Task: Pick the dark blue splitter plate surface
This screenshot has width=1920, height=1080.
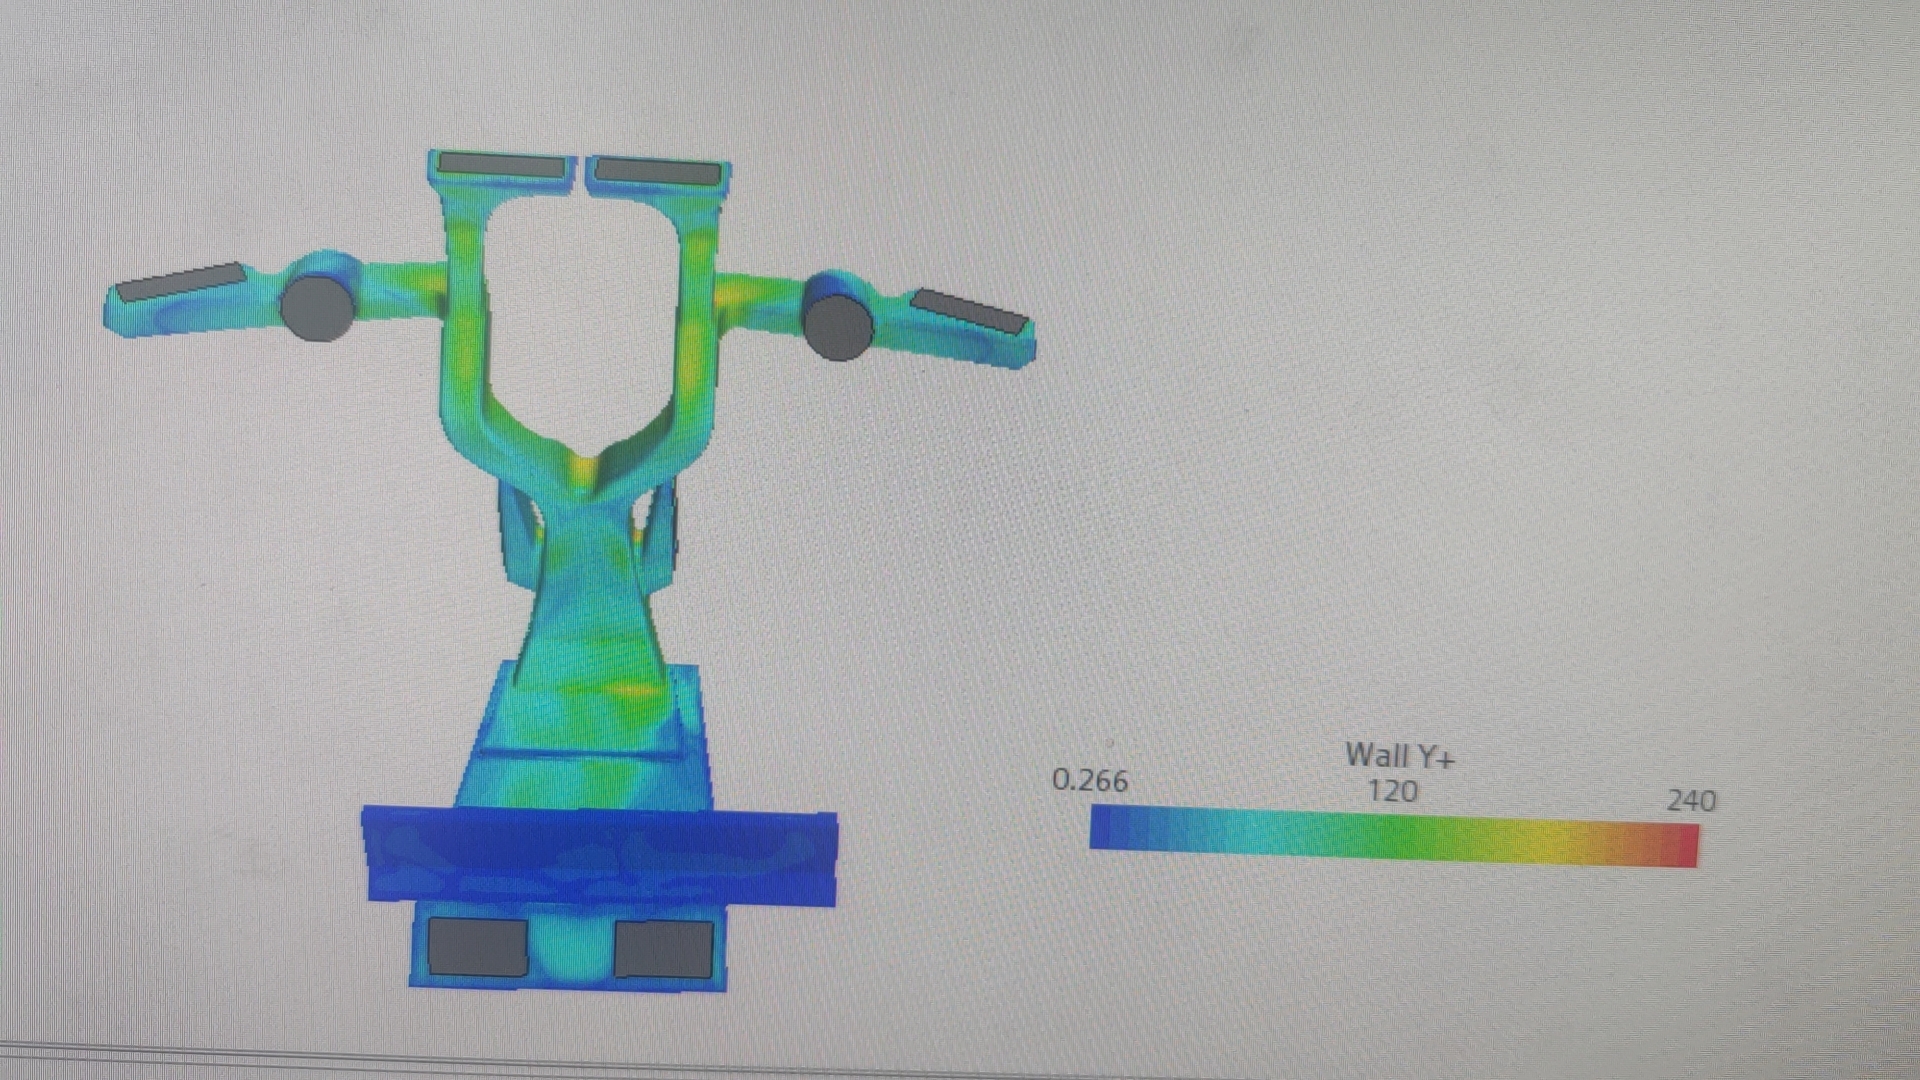Action: coord(599,856)
